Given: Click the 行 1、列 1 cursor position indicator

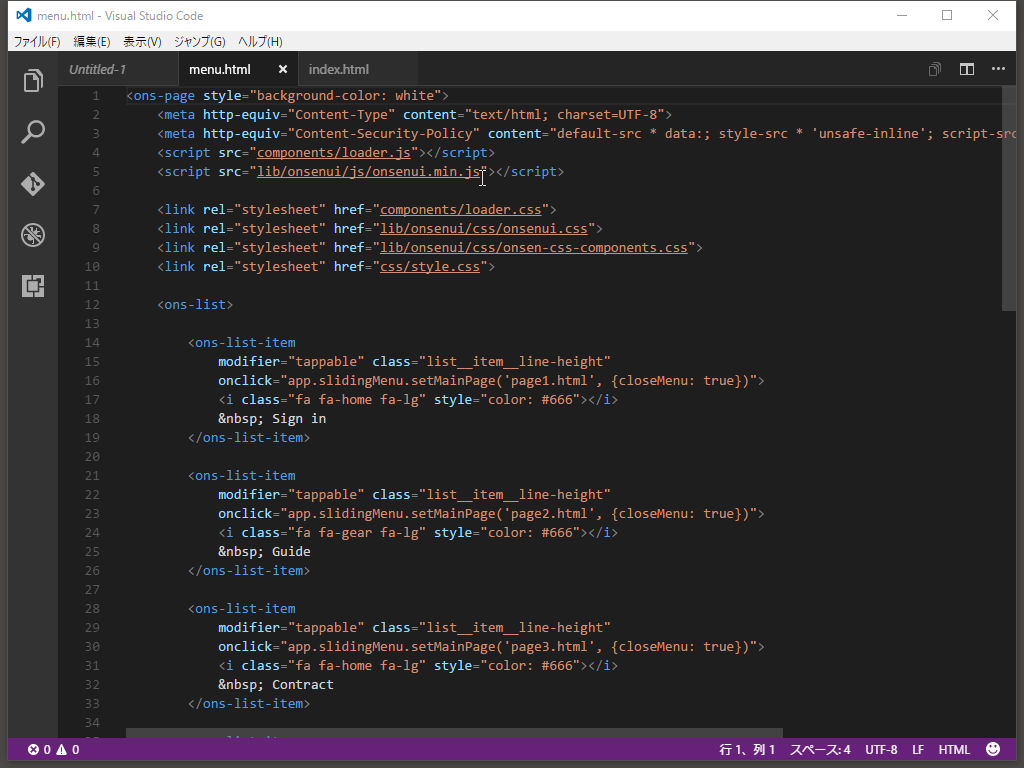Looking at the screenshot, I should click(747, 750).
